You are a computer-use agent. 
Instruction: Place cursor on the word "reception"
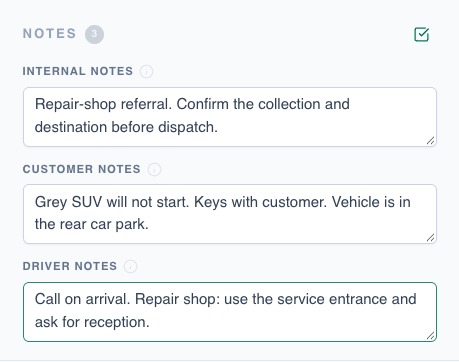115,322
